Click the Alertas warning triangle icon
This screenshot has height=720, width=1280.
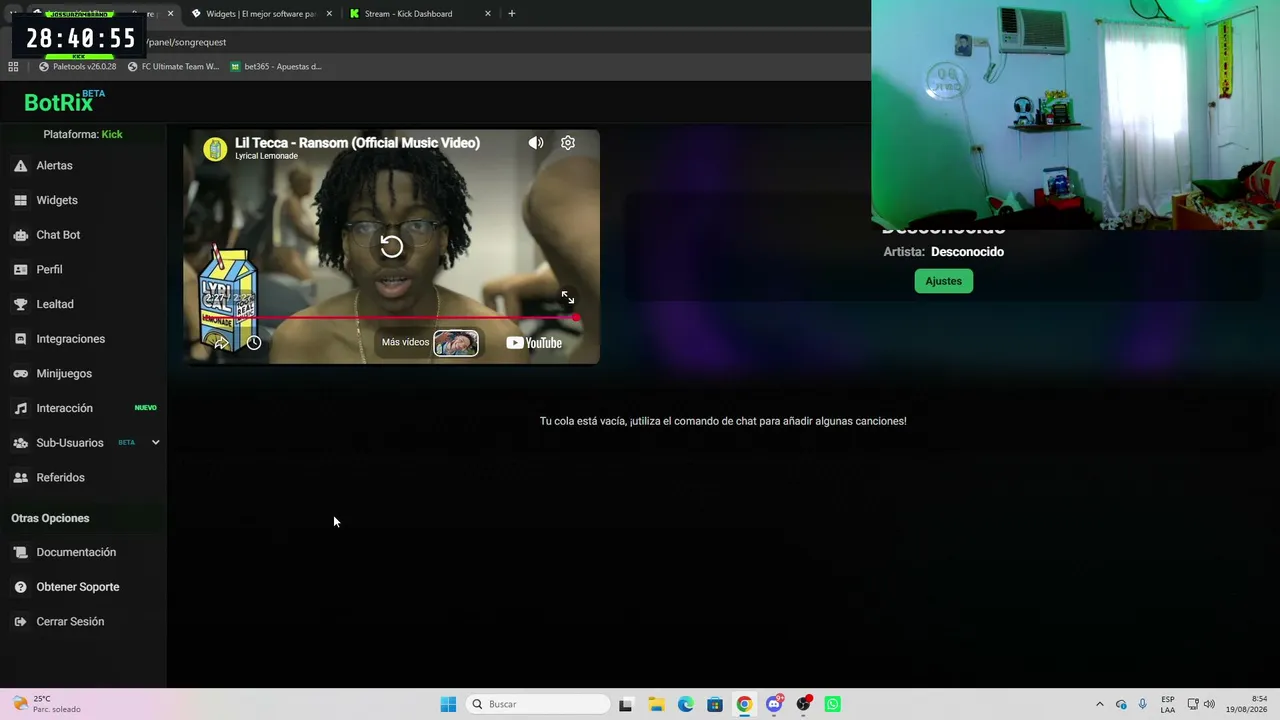tap(20, 166)
